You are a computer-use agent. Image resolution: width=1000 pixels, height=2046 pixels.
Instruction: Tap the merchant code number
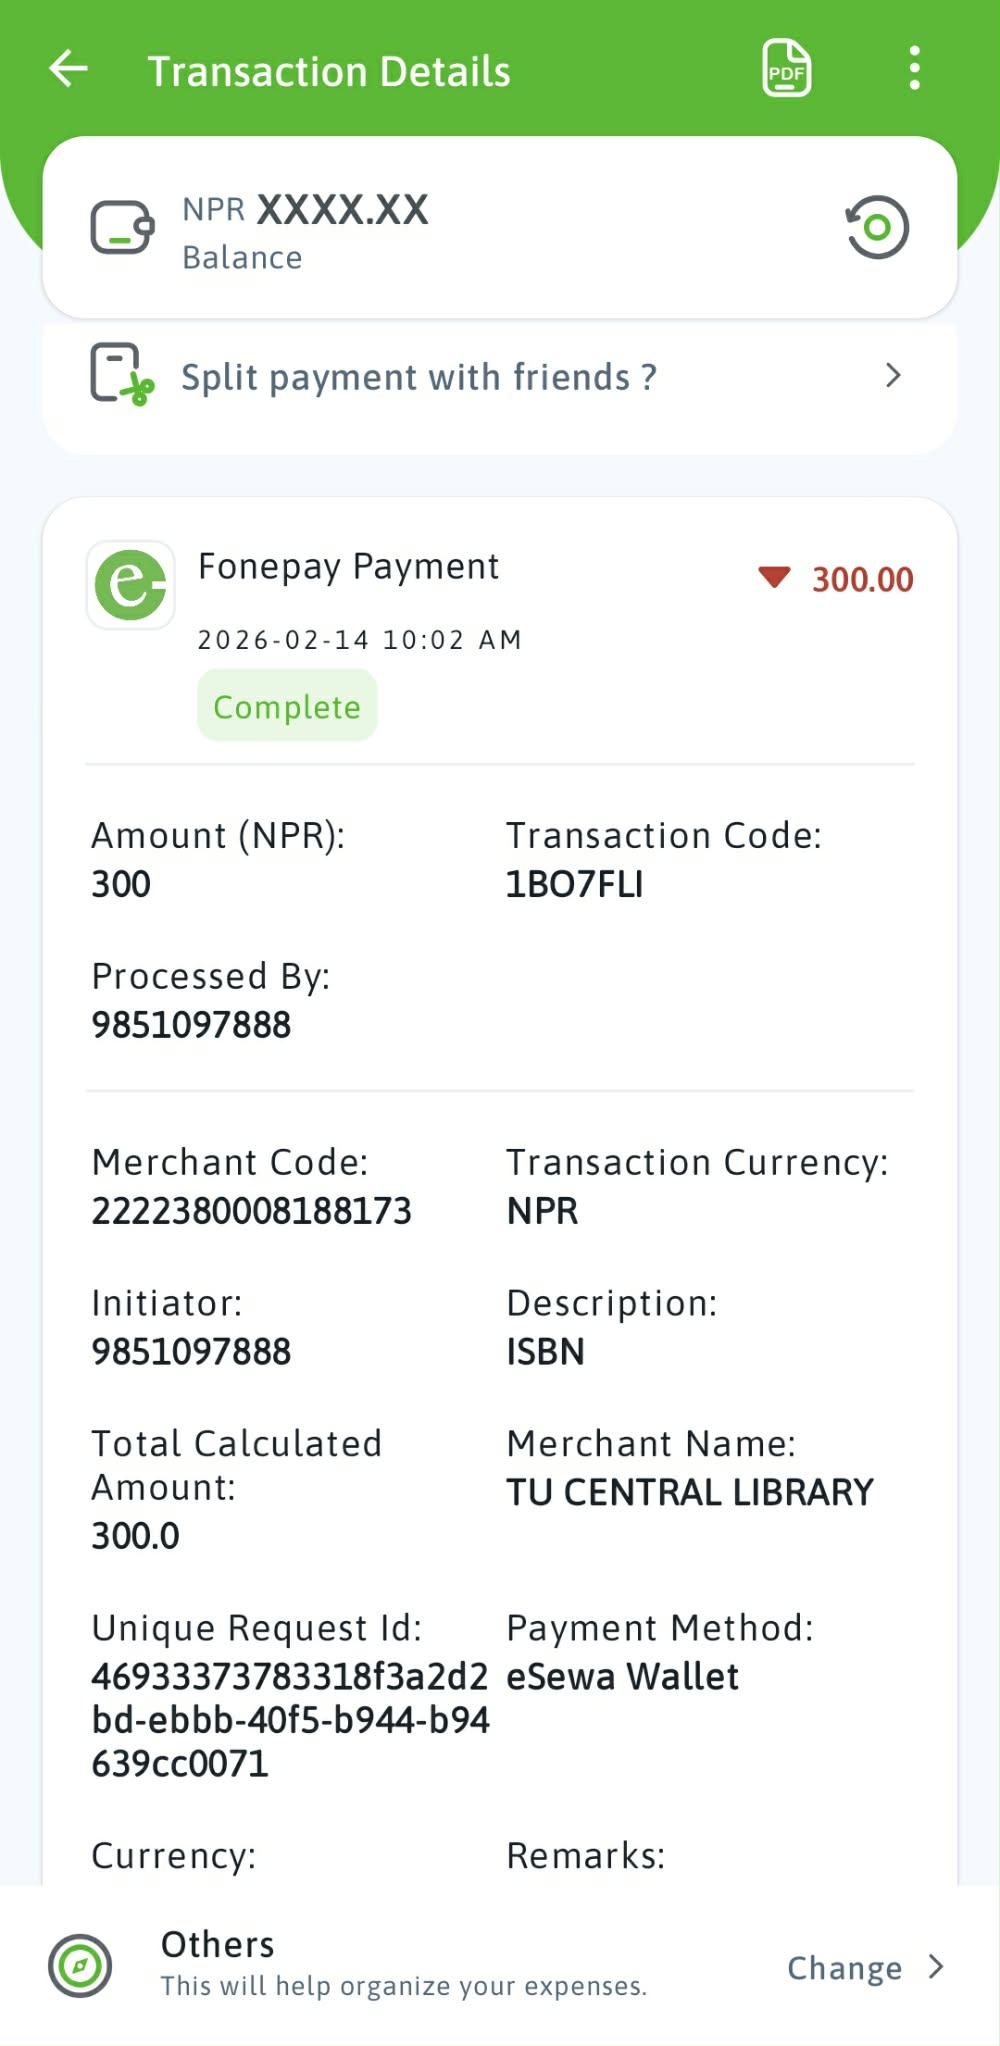click(251, 1211)
